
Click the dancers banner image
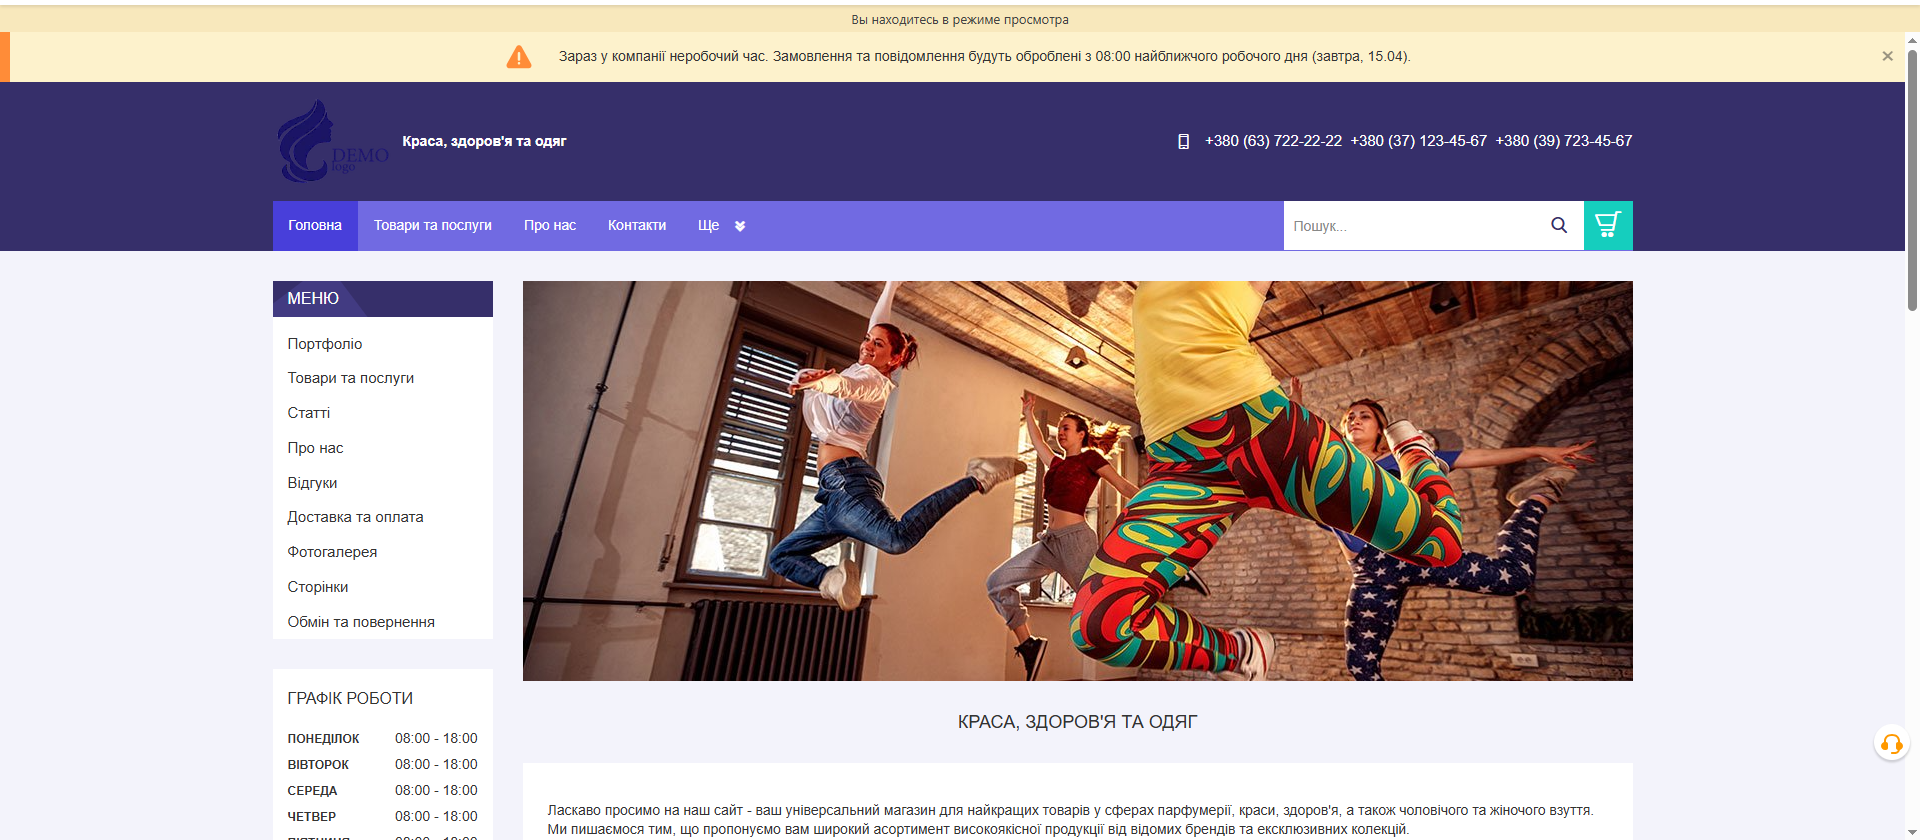click(x=1077, y=480)
